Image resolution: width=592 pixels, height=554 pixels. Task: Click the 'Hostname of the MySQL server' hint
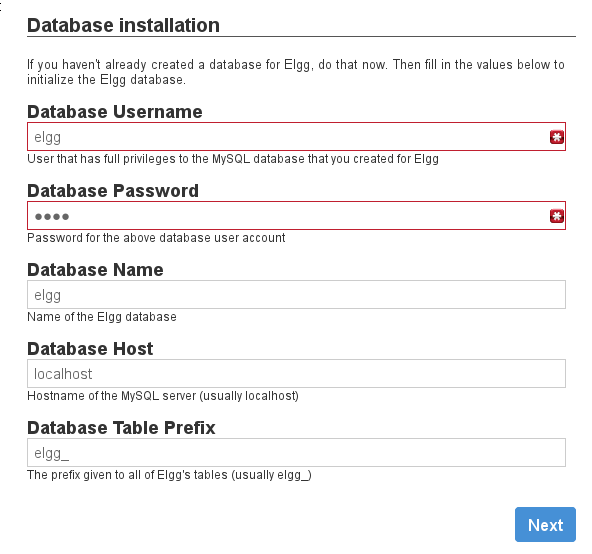click(x=163, y=396)
